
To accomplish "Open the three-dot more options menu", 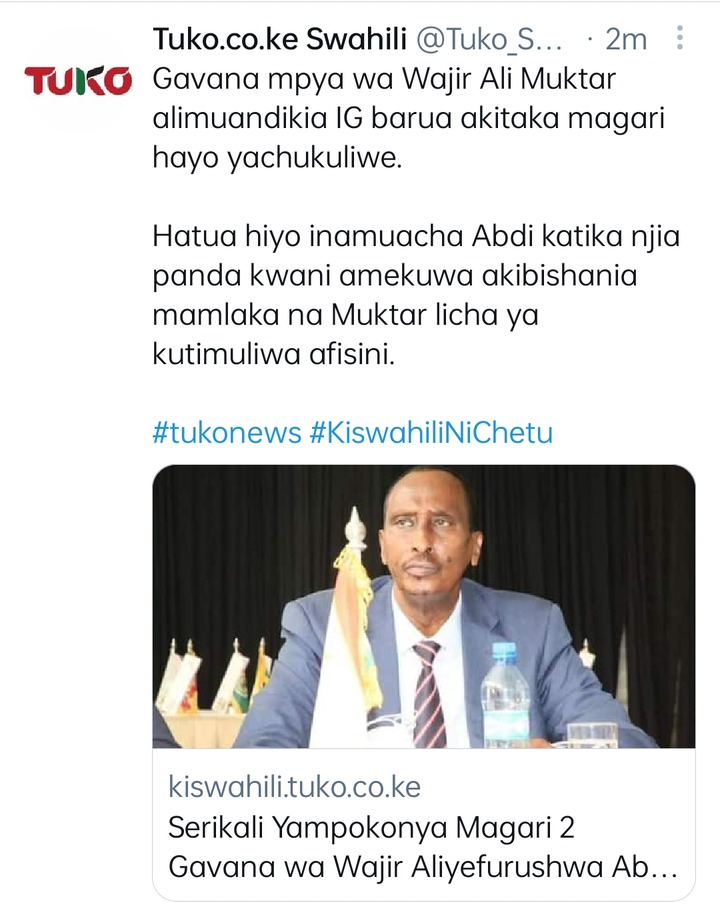I will 680,38.
